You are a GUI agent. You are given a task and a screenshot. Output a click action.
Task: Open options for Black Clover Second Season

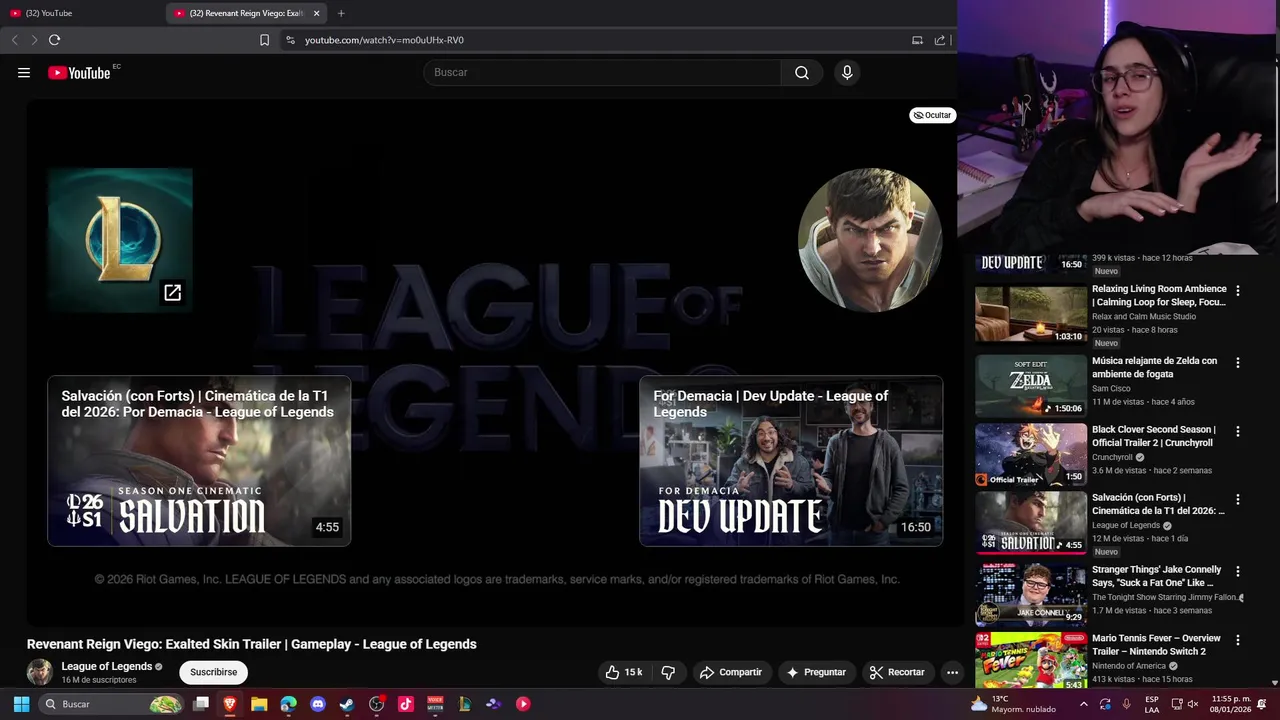1238,432
